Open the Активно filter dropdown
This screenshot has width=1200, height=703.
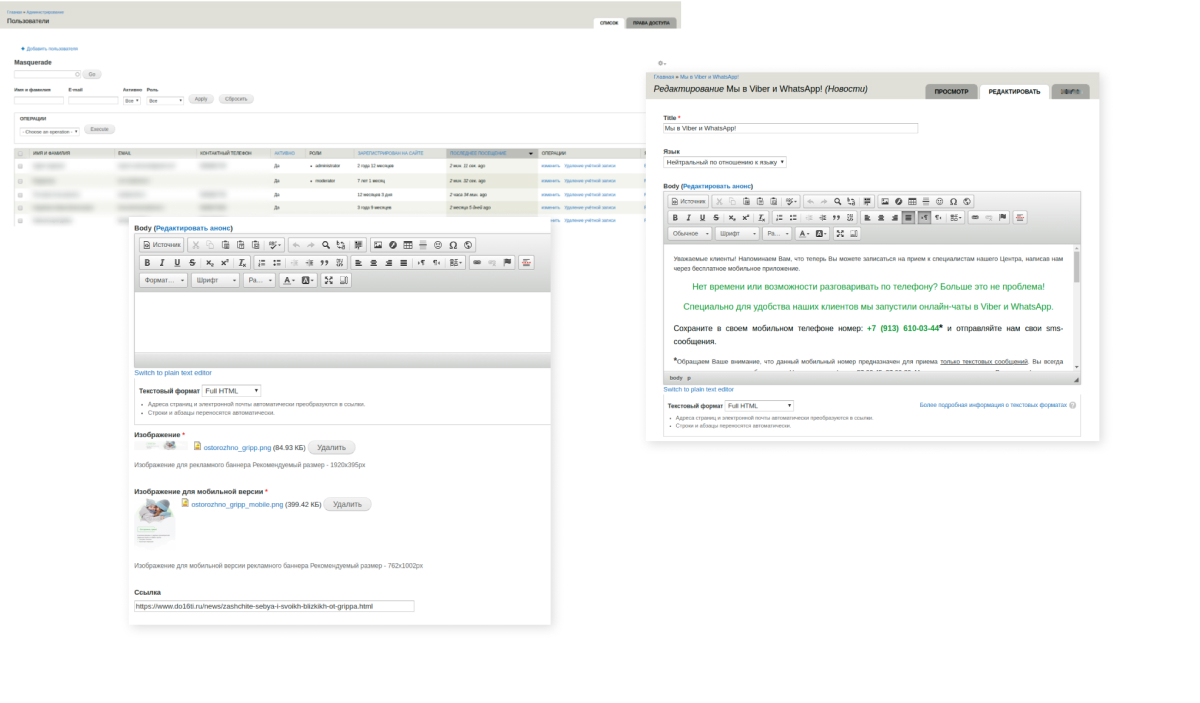(x=132, y=101)
